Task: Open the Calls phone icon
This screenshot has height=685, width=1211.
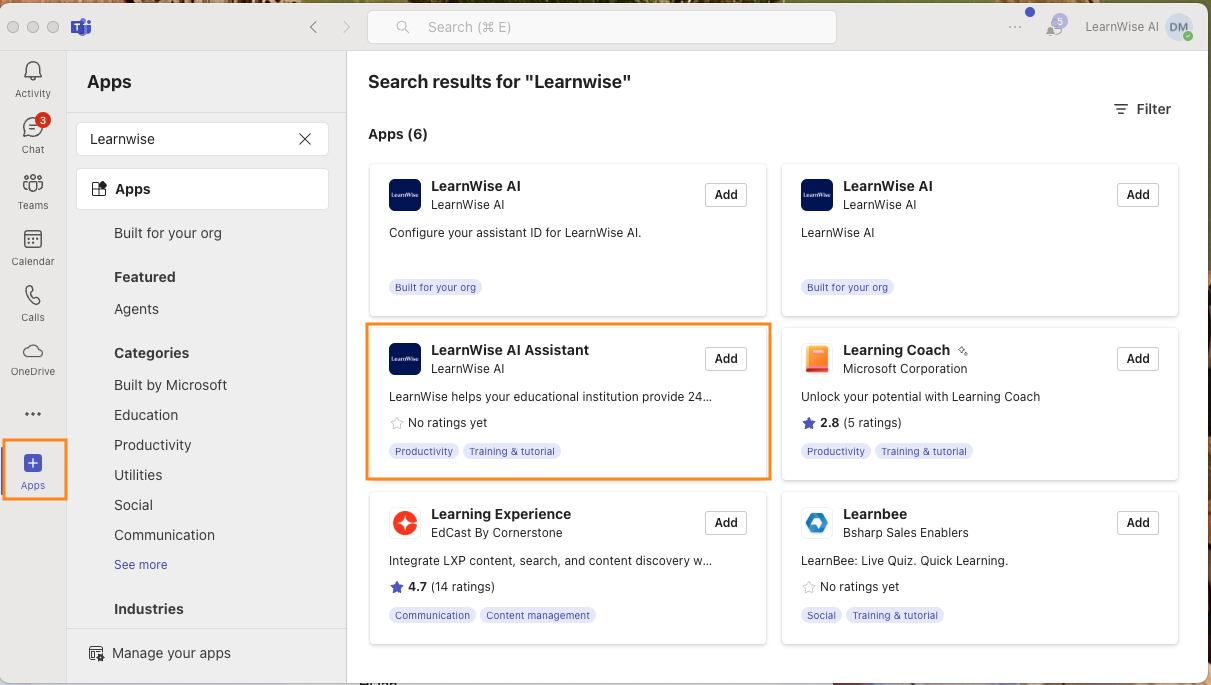Action: [x=33, y=296]
